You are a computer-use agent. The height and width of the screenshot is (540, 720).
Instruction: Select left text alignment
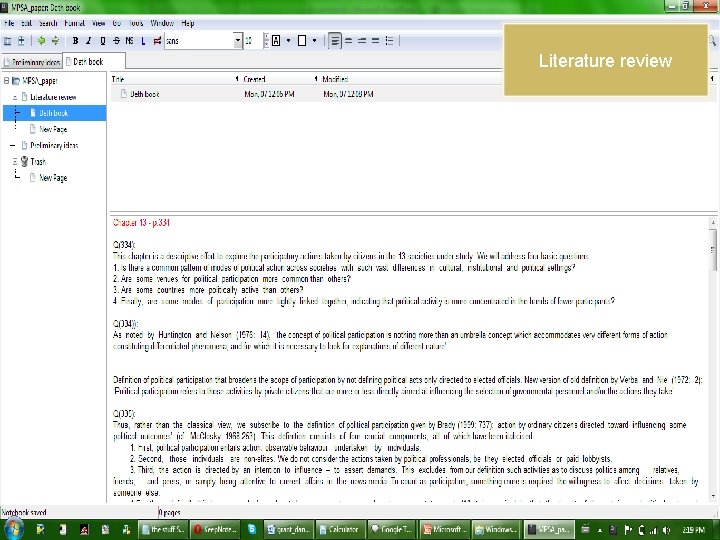click(335, 41)
